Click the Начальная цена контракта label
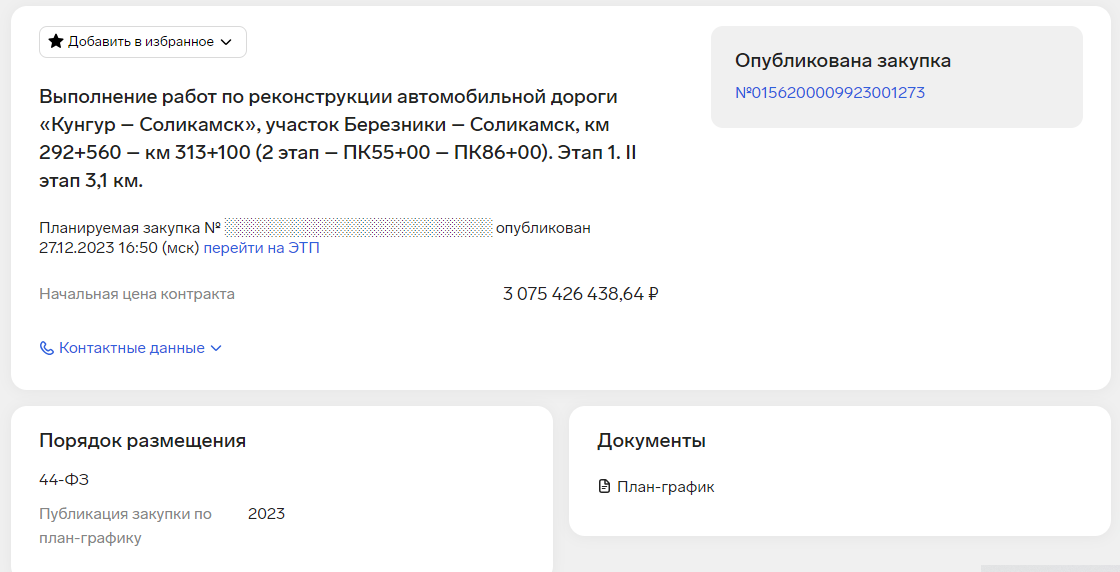The height and width of the screenshot is (572, 1120). (x=137, y=294)
